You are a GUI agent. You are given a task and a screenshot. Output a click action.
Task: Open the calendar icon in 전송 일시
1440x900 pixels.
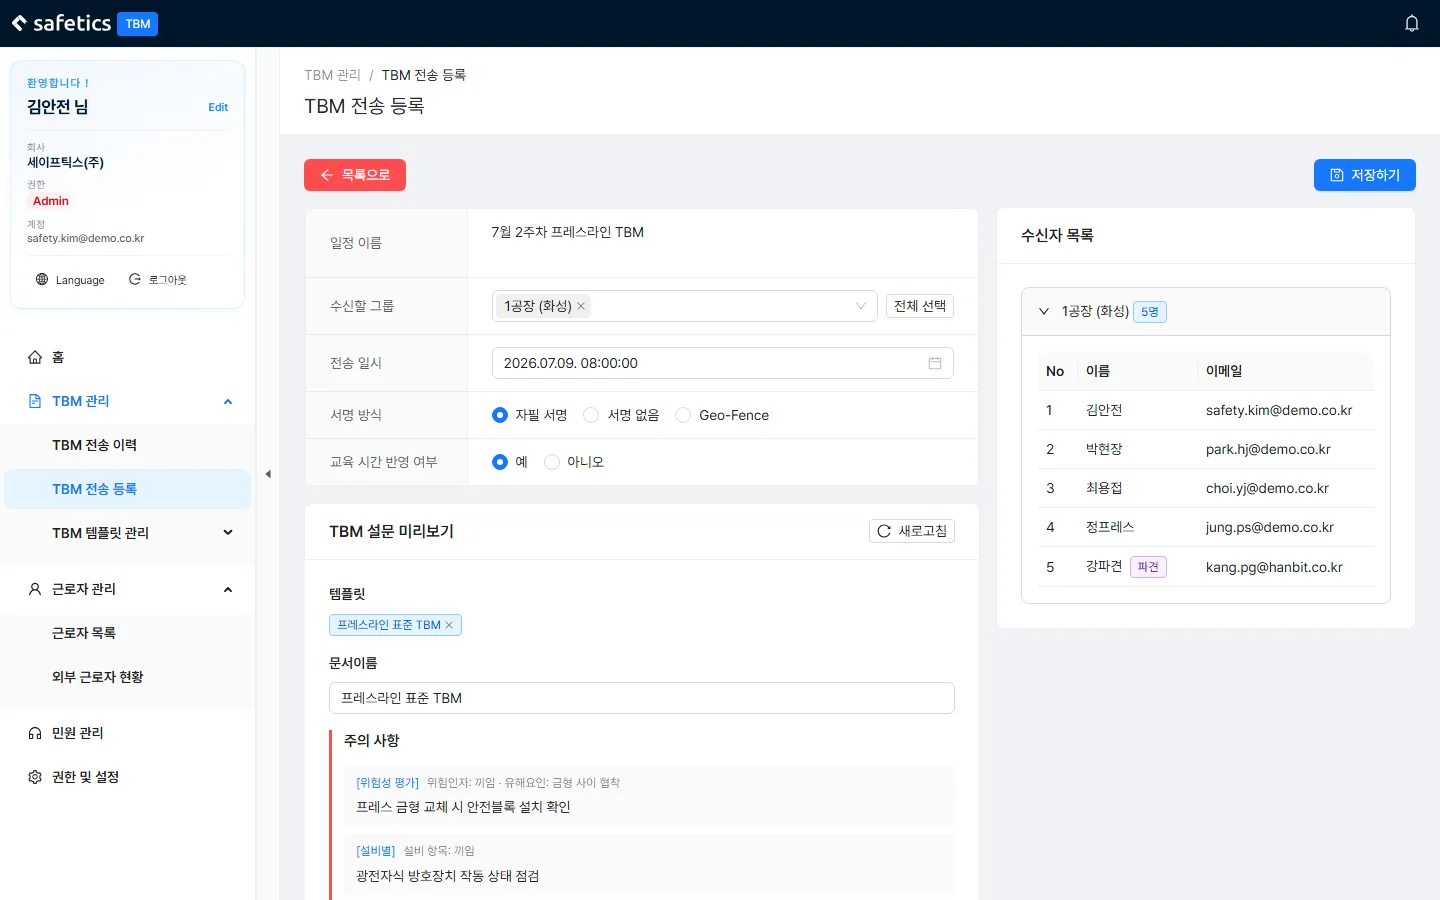(935, 363)
